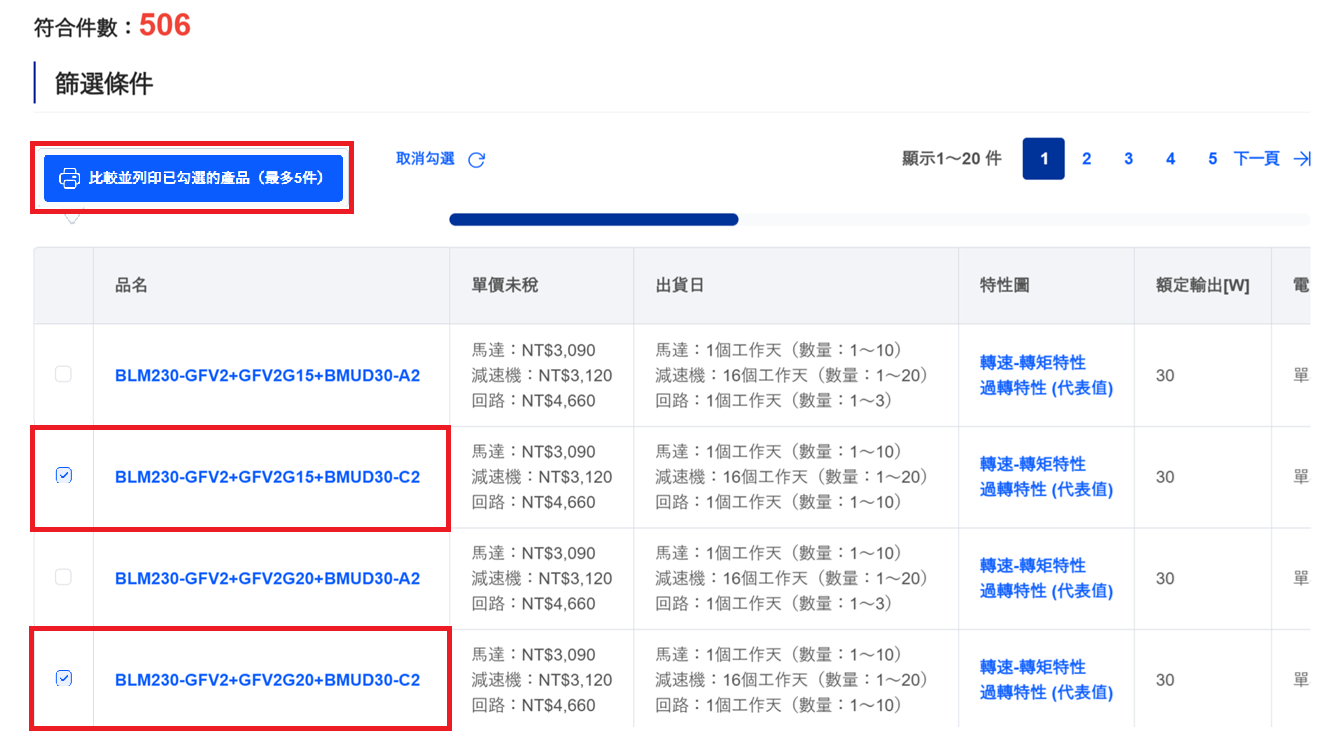1328x742 pixels.
Task: Jump to last page arrow icon
Action: [1301, 159]
